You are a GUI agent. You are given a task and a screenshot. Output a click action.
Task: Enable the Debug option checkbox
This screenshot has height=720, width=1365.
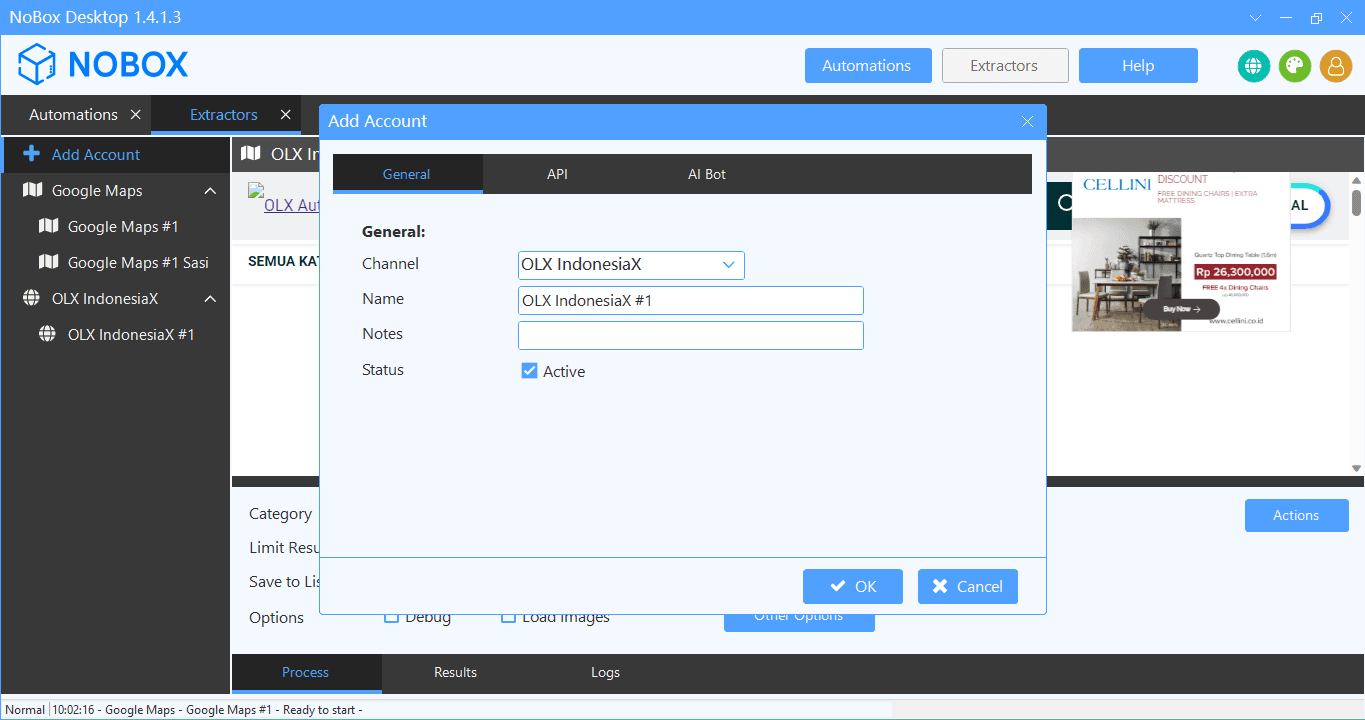(392, 617)
